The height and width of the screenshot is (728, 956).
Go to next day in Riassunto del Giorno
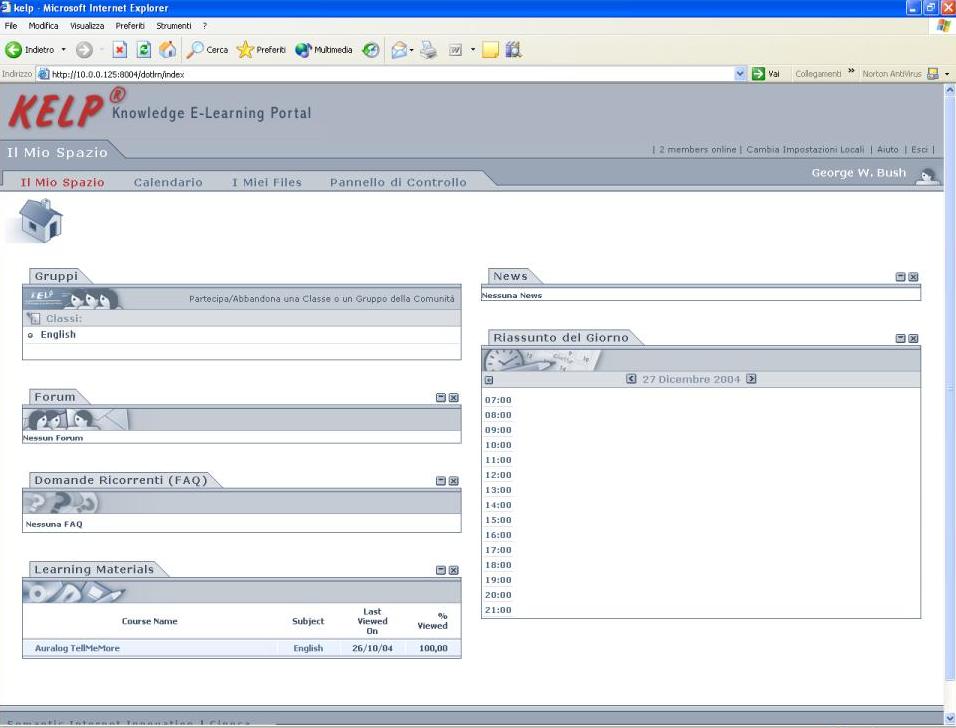pyautogui.click(x=752, y=379)
